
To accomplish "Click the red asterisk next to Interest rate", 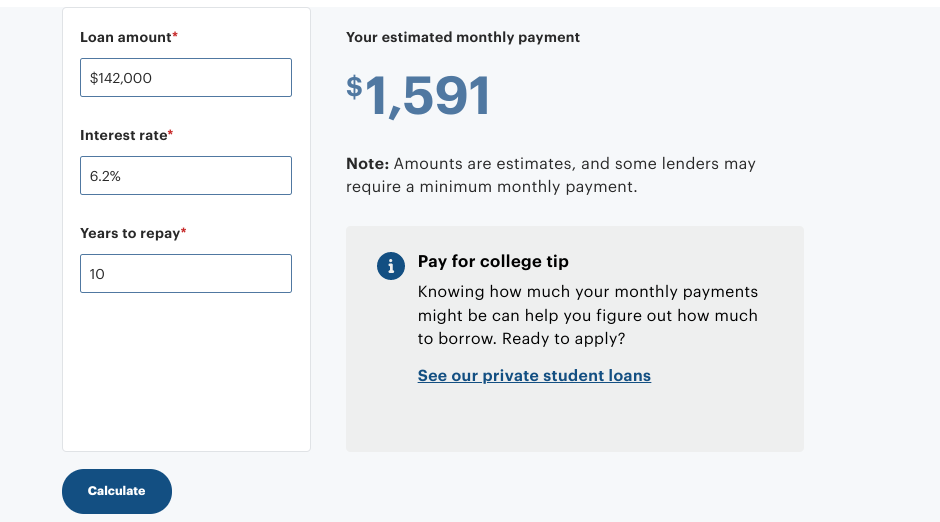I will point(171,134).
